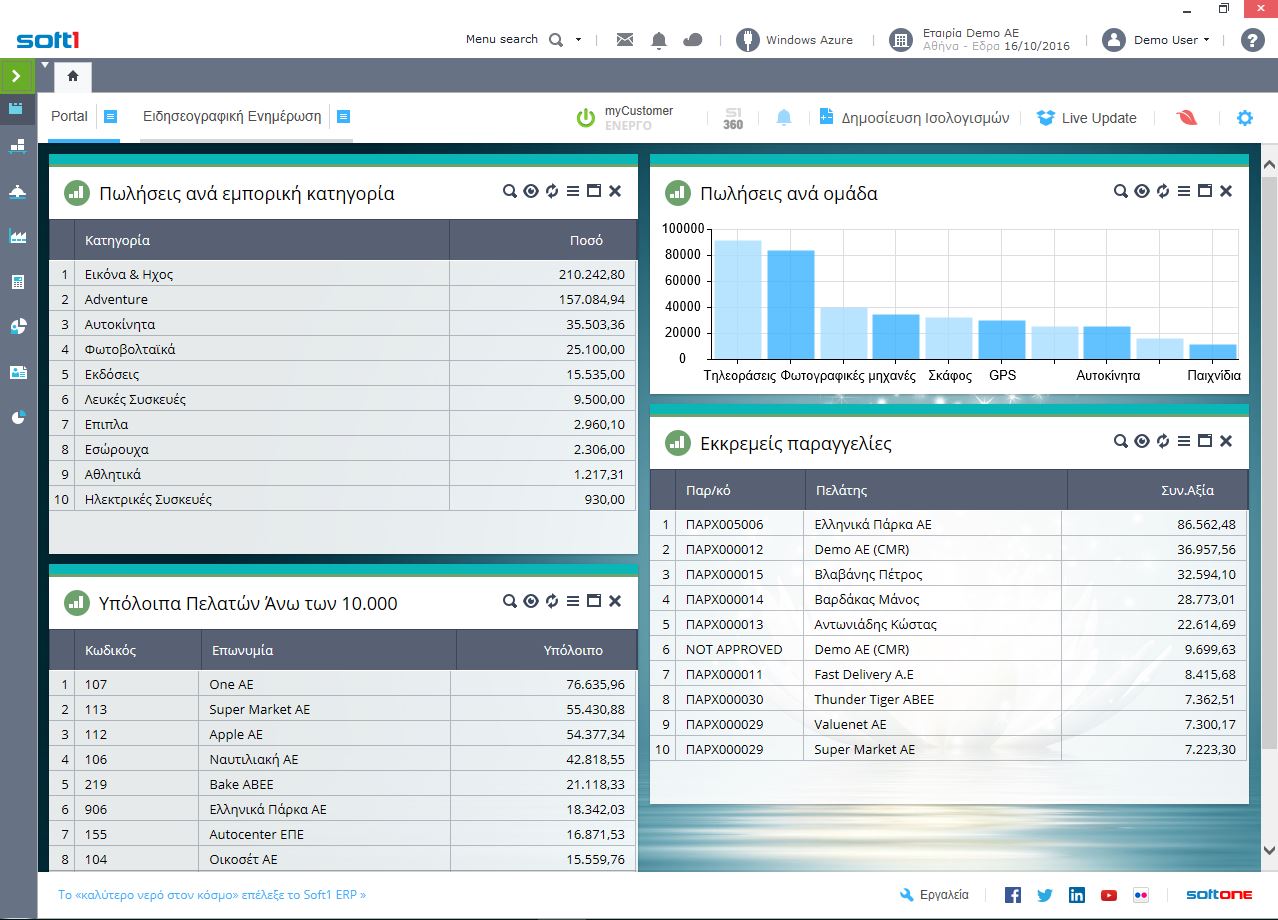Search within Πωλήσεις ανά εμπορική κατηγορία widget

tap(510, 191)
